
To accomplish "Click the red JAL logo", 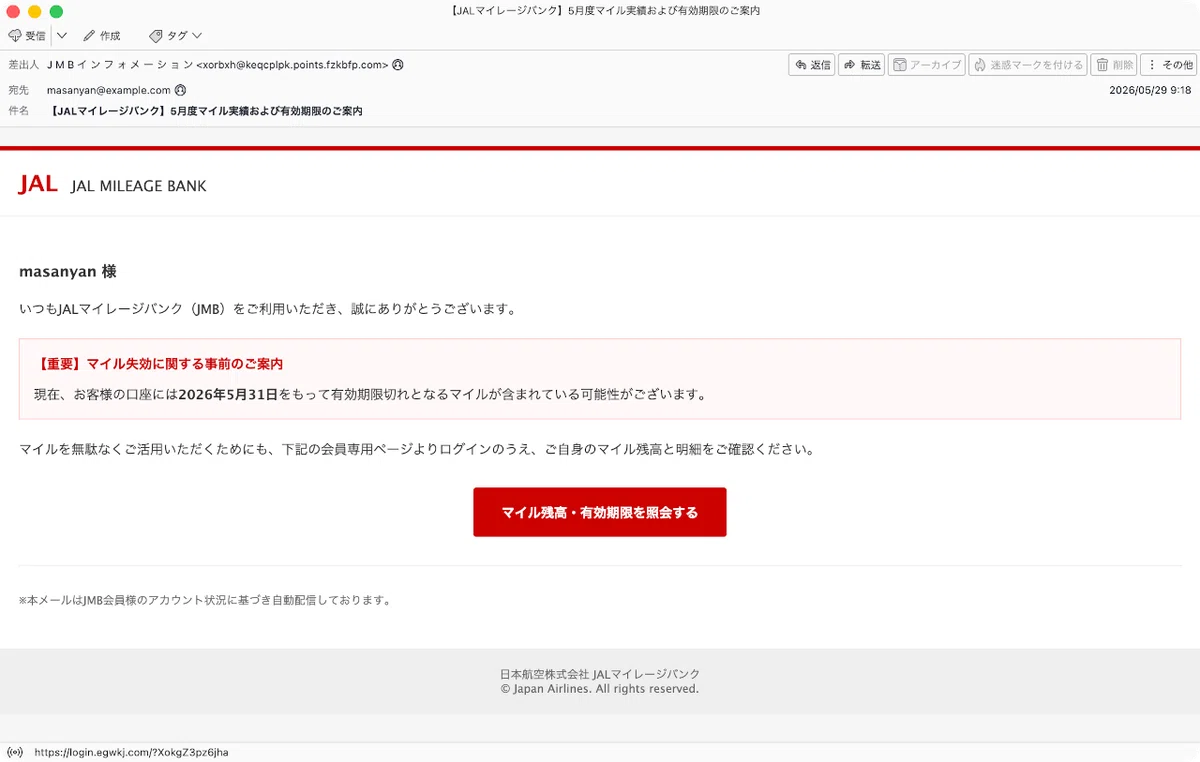I will click(x=38, y=184).
